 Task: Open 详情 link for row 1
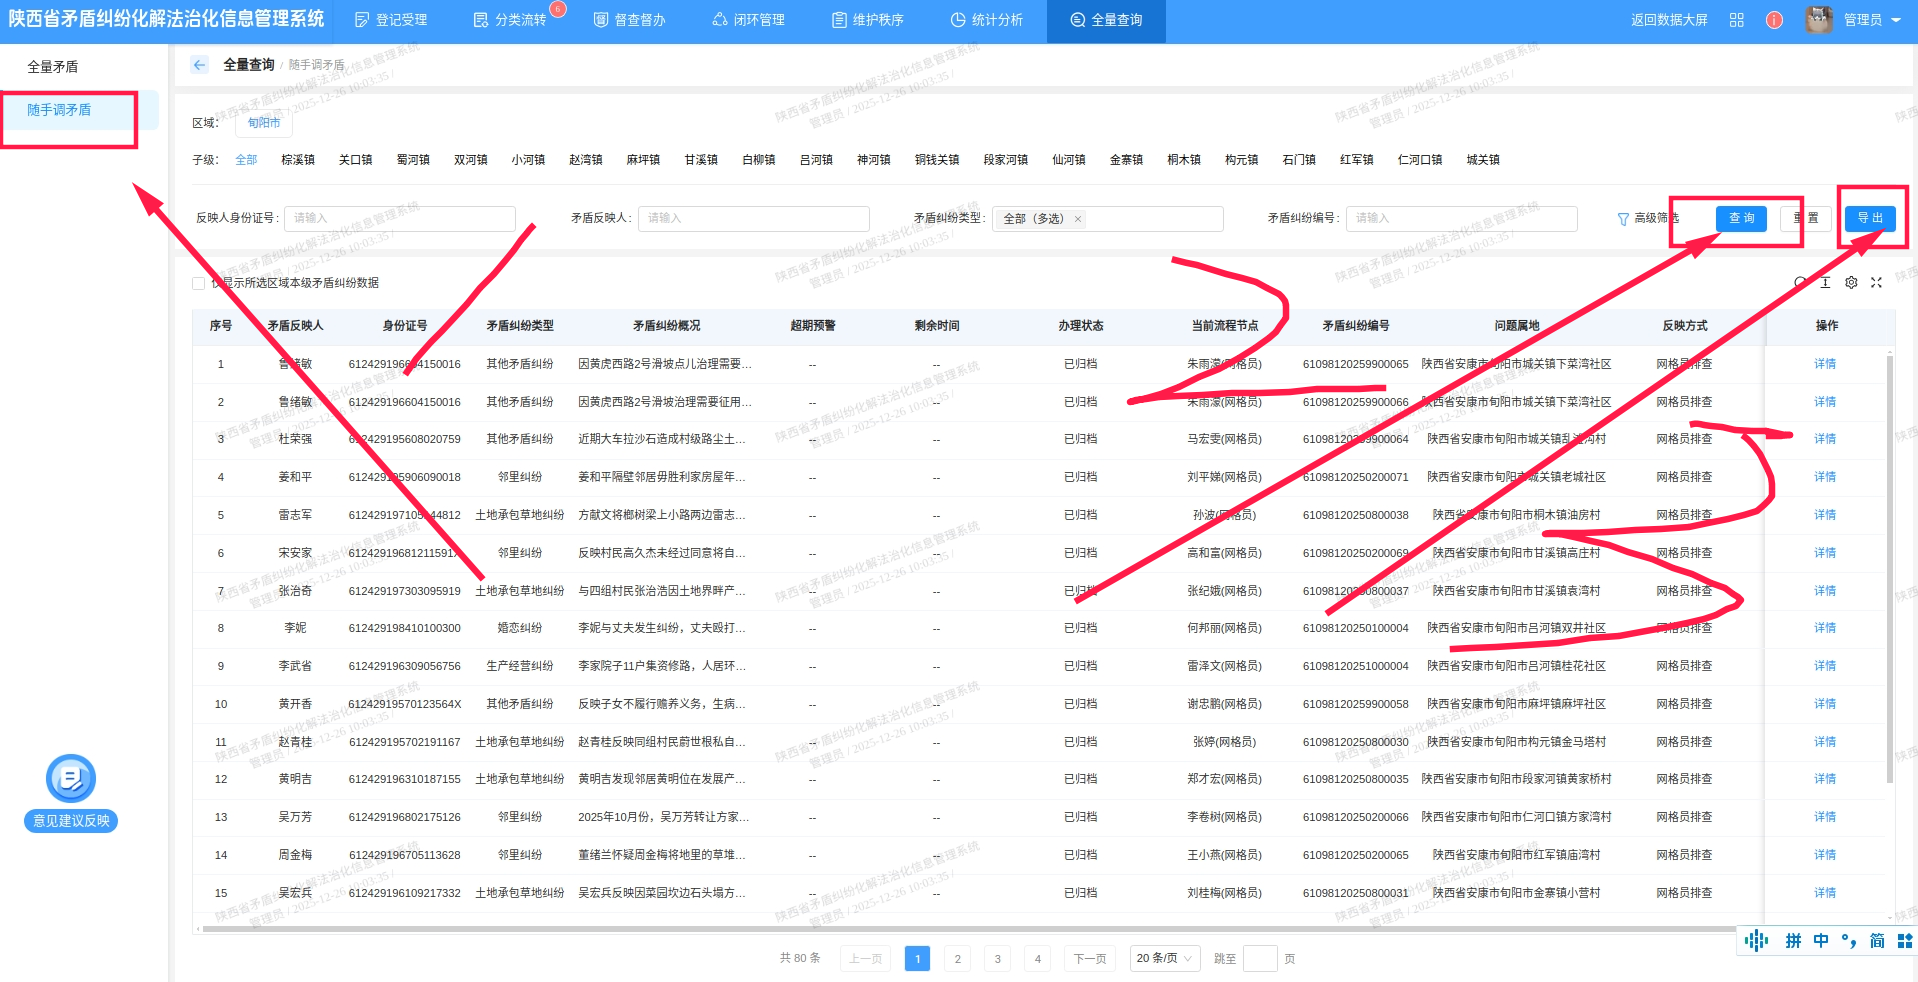(x=1825, y=364)
